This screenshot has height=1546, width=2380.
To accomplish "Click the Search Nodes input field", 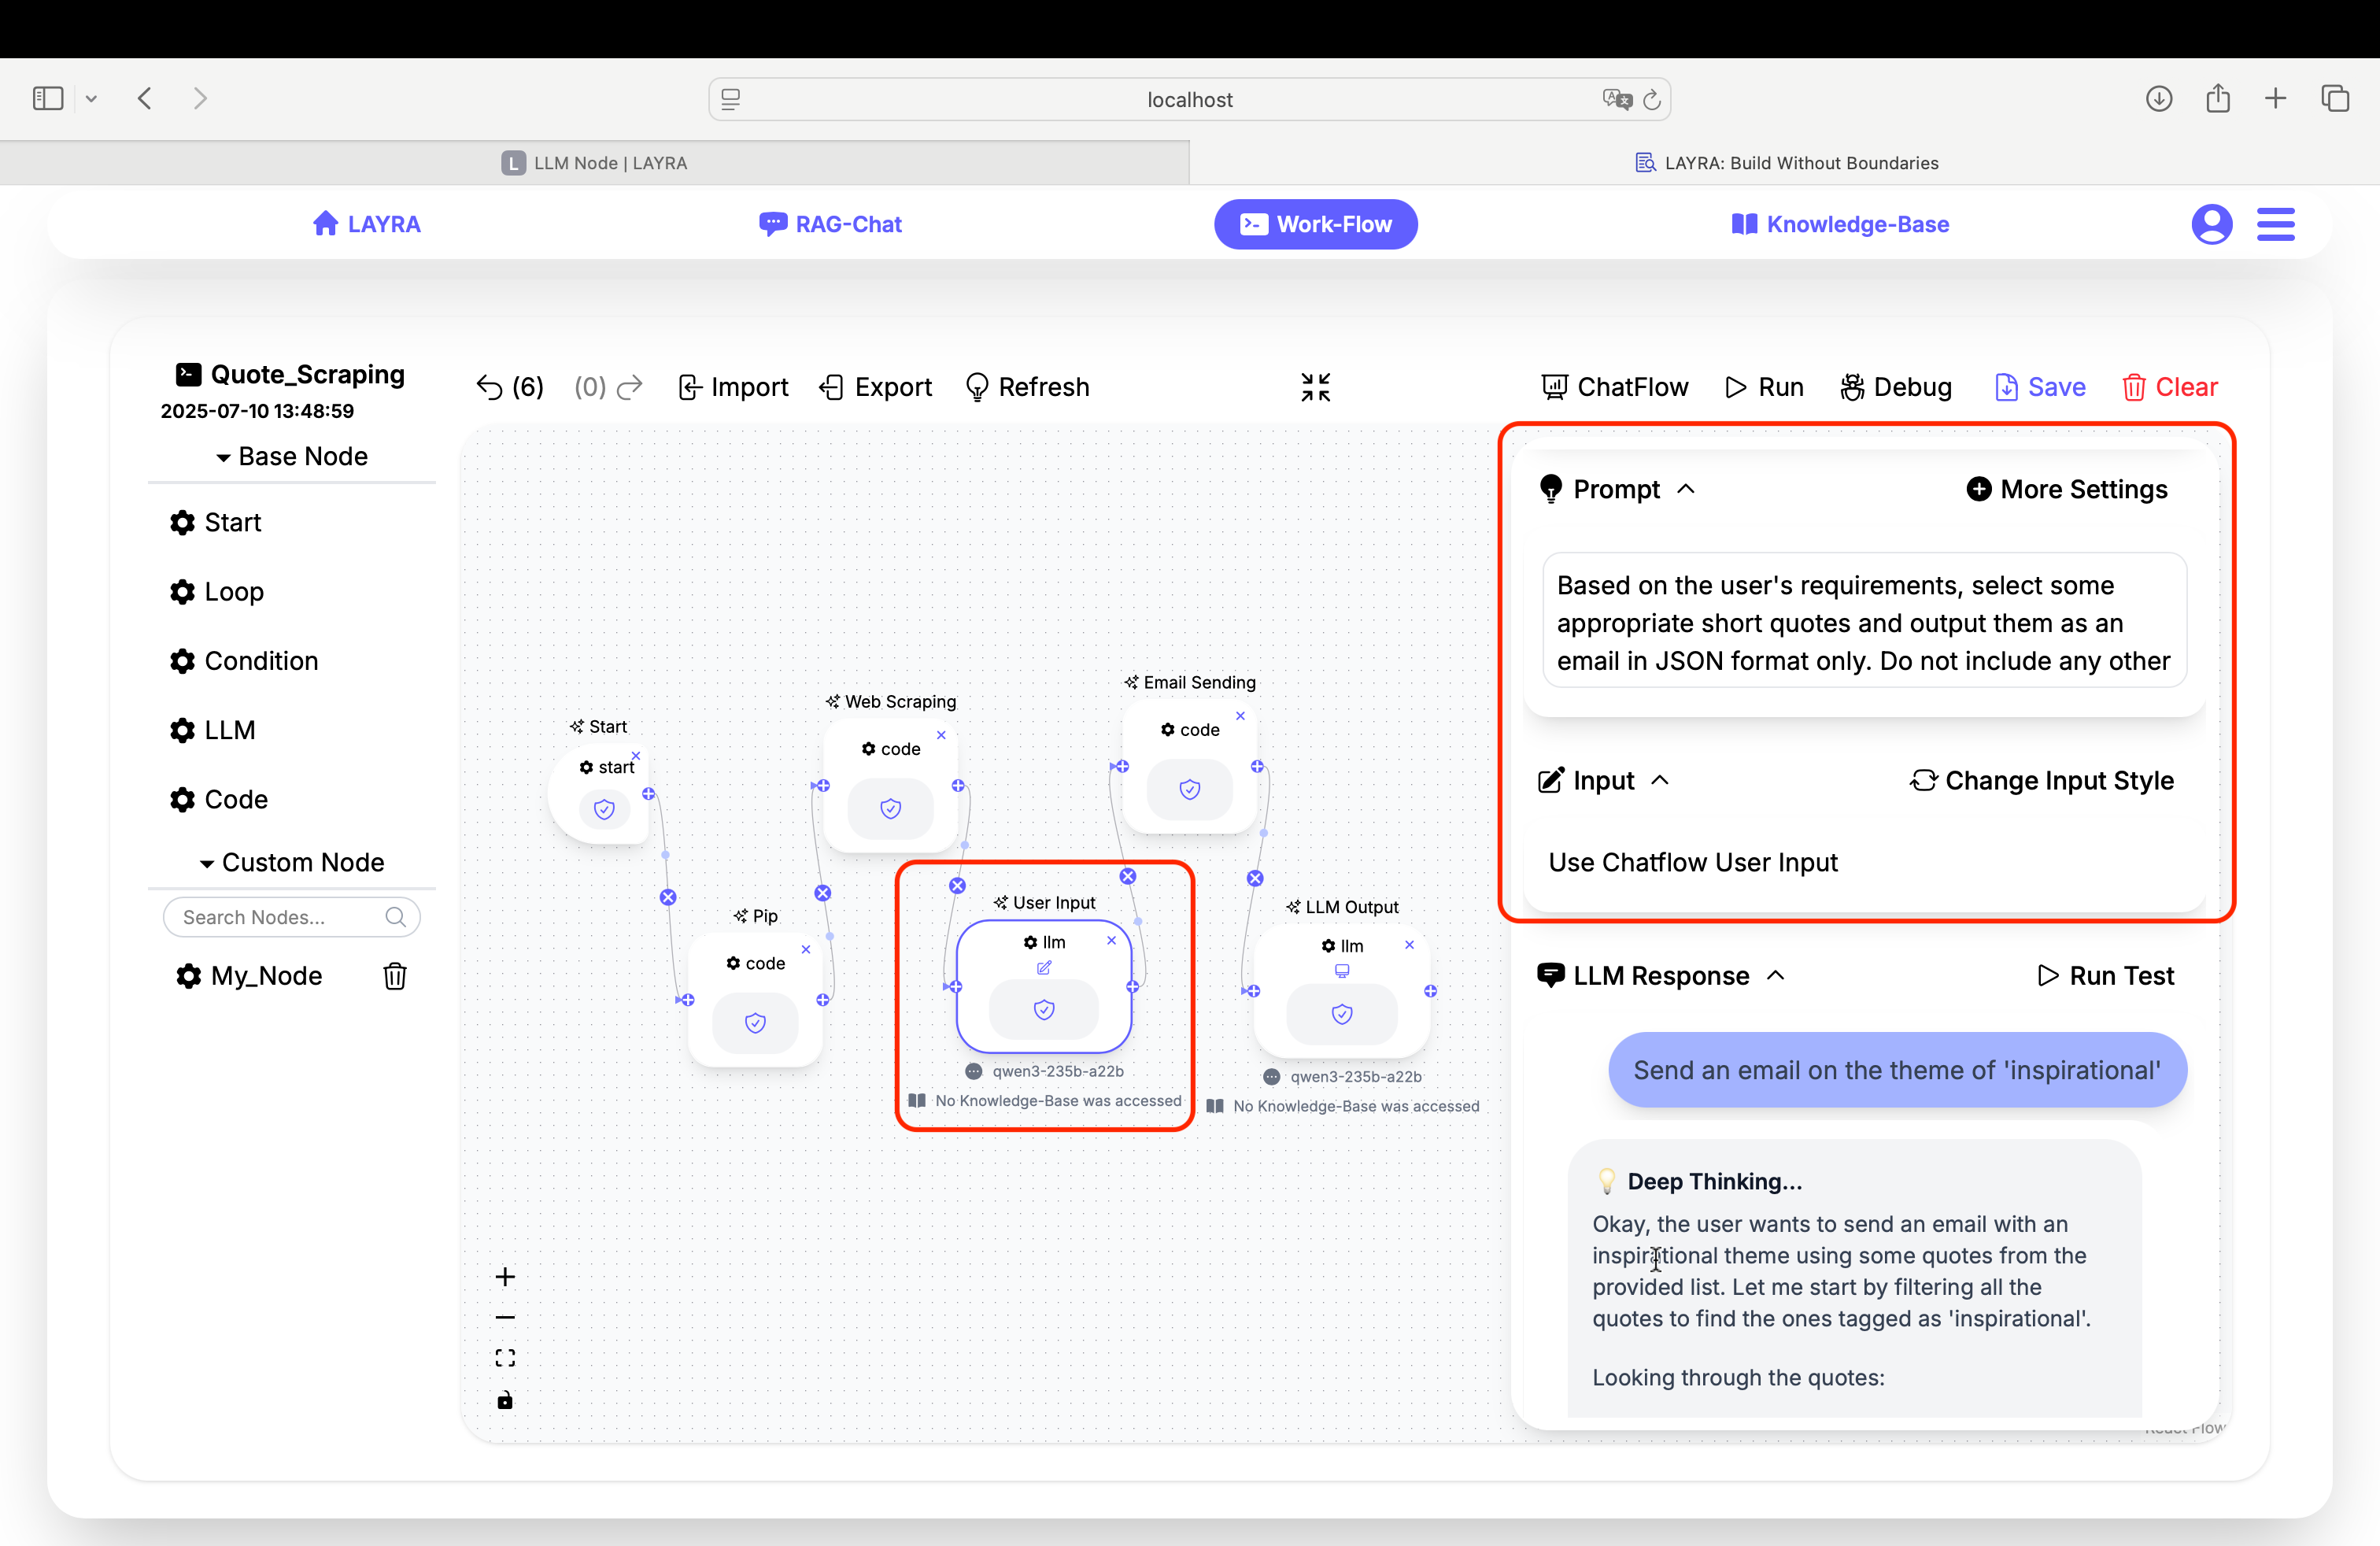I will click(x=291, y=917).
